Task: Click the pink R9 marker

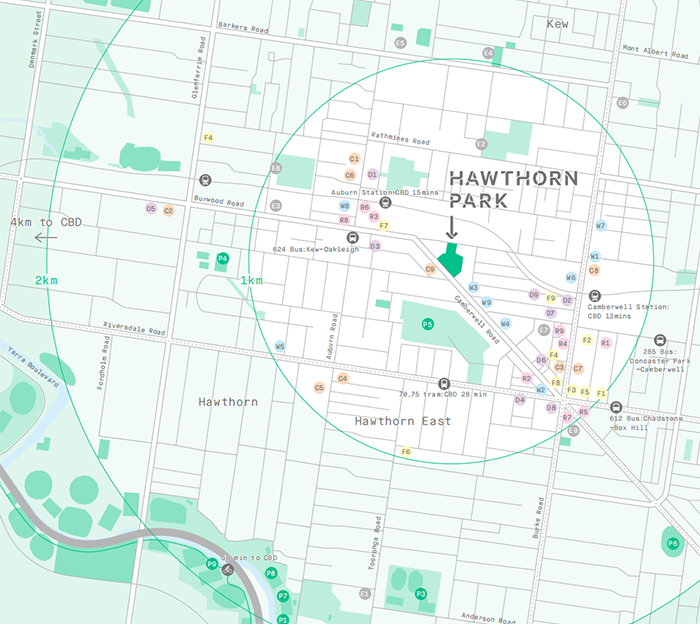Action: pyautogui.click(x=559, y=331)
